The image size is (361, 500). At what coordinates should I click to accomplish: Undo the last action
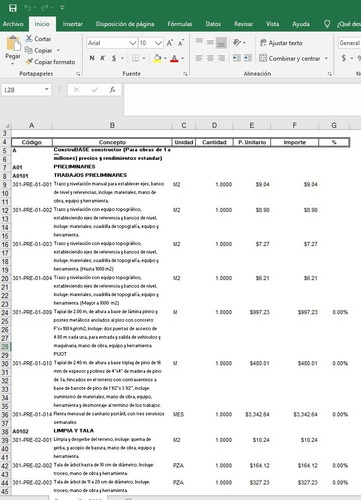[27, 8]
